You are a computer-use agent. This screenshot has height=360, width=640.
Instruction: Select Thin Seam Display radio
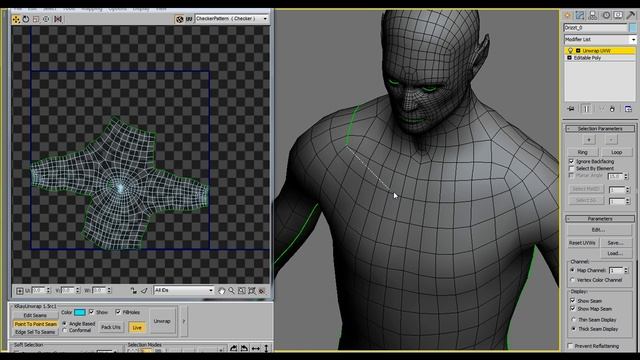pyautogui.click(x=573, y=320)
